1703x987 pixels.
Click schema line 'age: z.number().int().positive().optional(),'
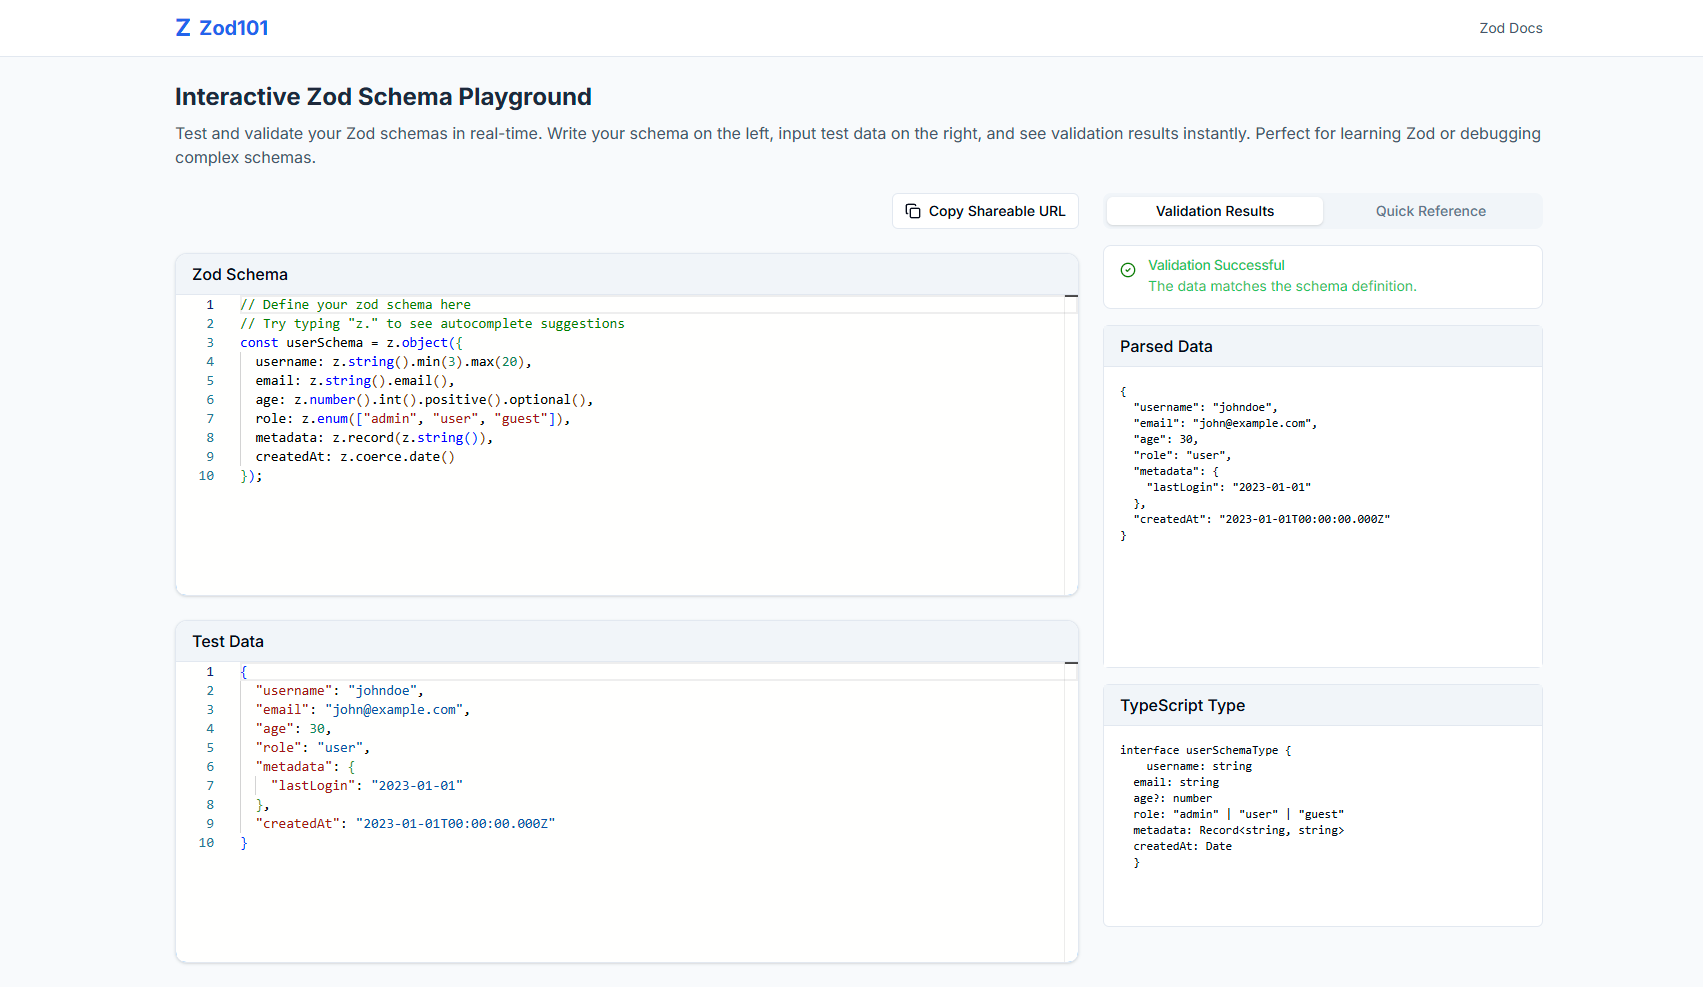pyautogui.click(x=424, y=400)
